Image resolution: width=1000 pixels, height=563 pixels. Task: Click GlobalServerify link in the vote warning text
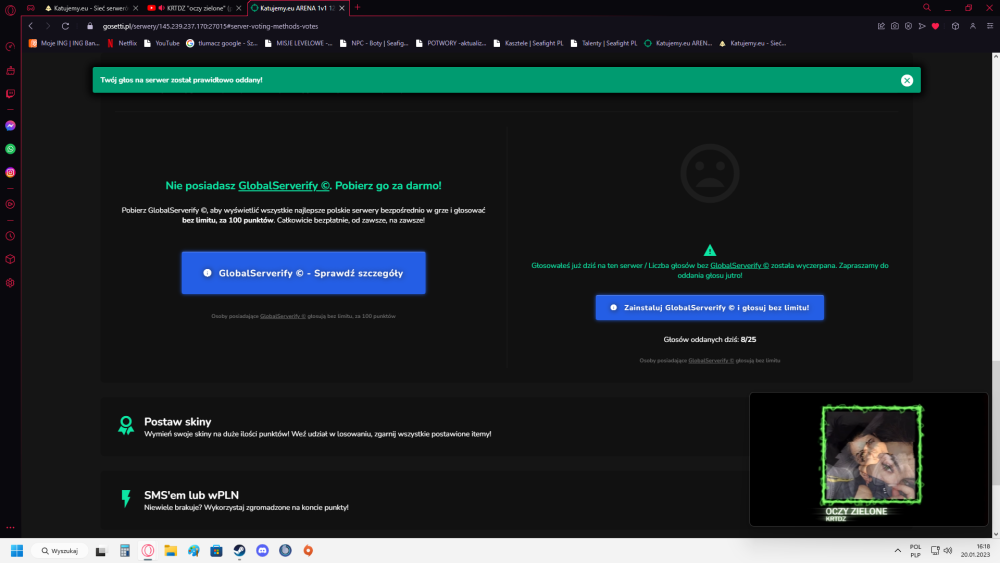pos(739,265)
